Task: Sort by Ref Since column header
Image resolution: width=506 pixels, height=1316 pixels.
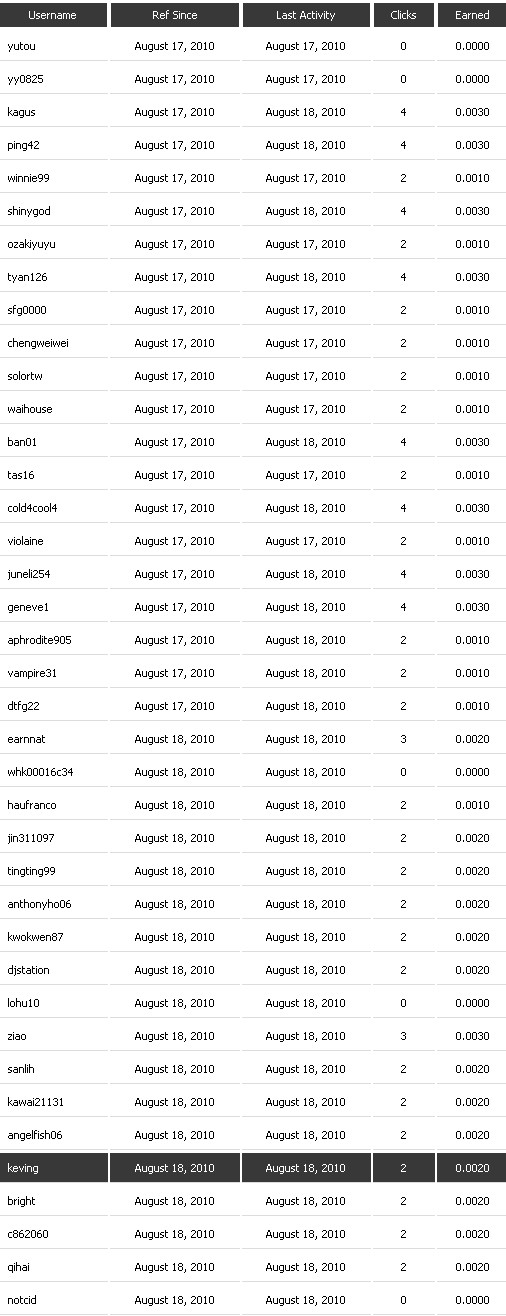Action: [174, 15]
